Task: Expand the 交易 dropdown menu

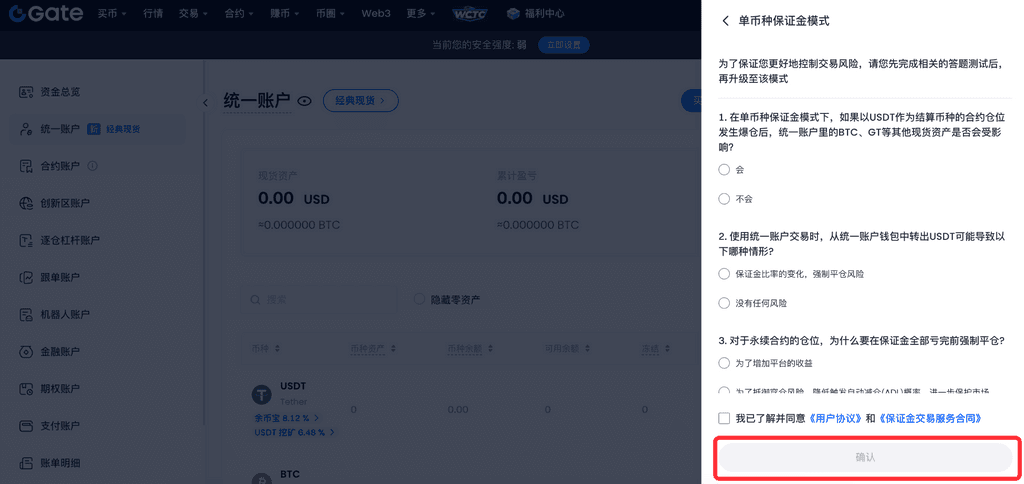Action: (x=193, y=14)
